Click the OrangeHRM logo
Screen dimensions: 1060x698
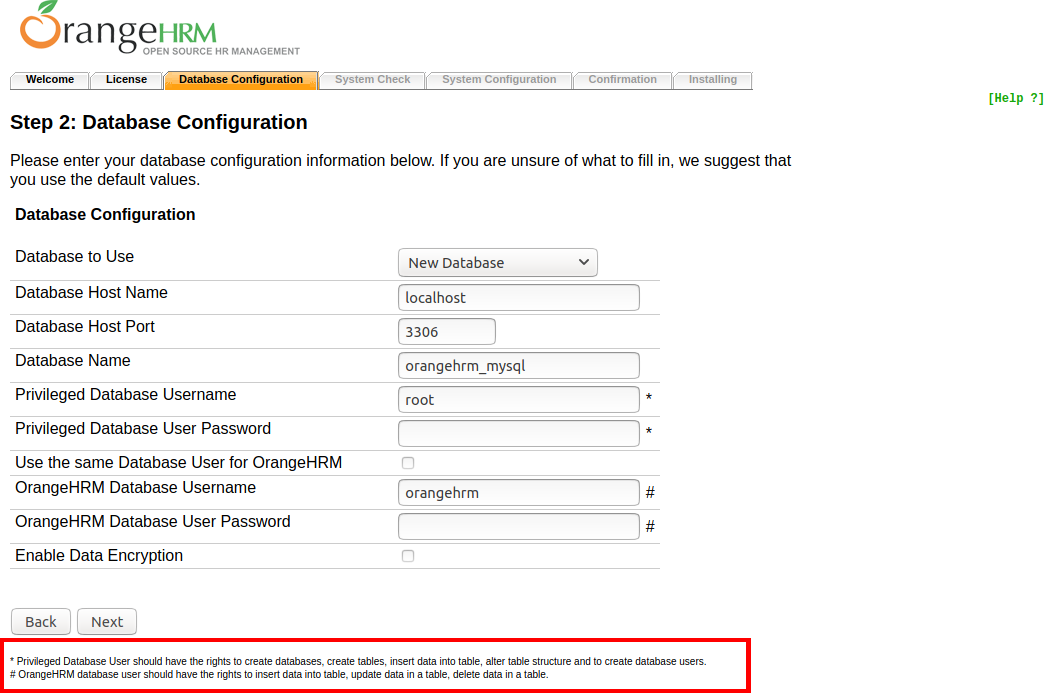click(160, 30)
